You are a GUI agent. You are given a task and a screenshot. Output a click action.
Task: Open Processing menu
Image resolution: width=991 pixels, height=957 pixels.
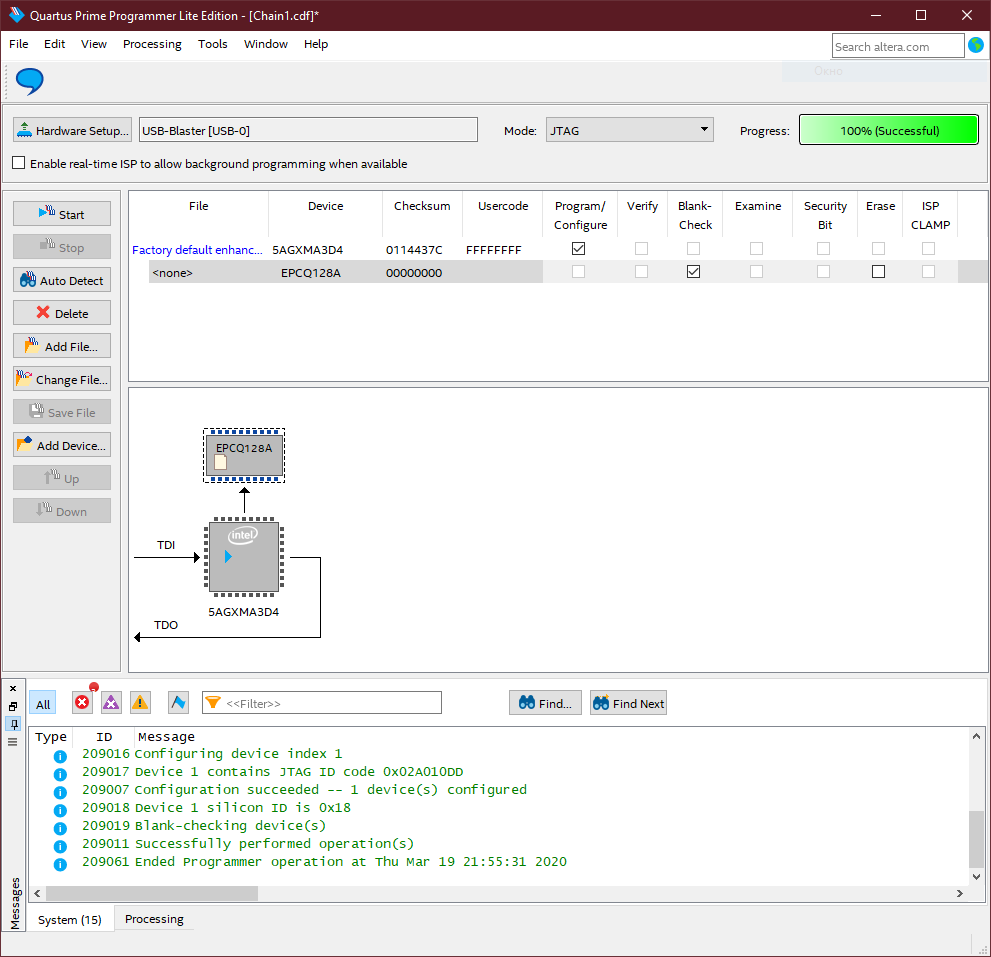(152, 44)
